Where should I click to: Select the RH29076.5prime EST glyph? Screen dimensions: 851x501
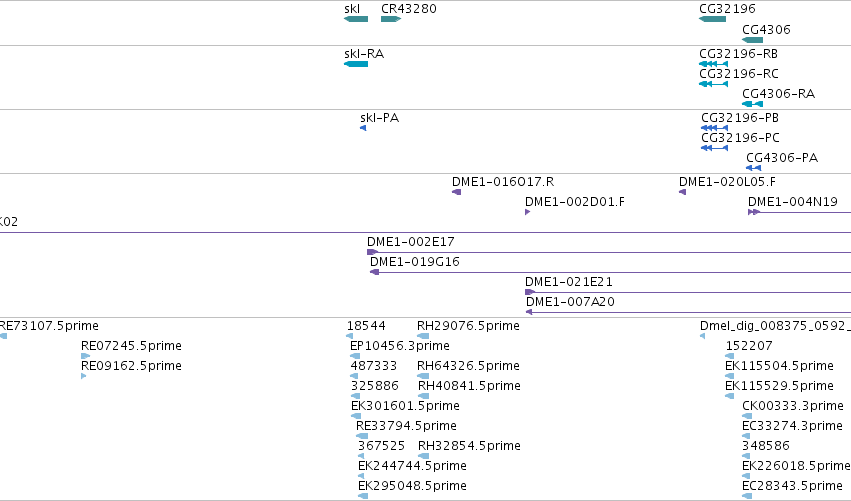pyautogui.click(x=423, y=336)
